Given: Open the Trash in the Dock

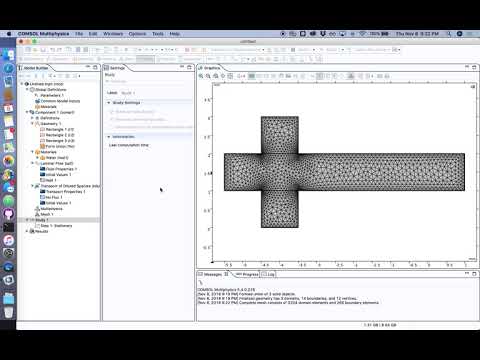Looking at the screenshot, I should (x=9, y=312).
